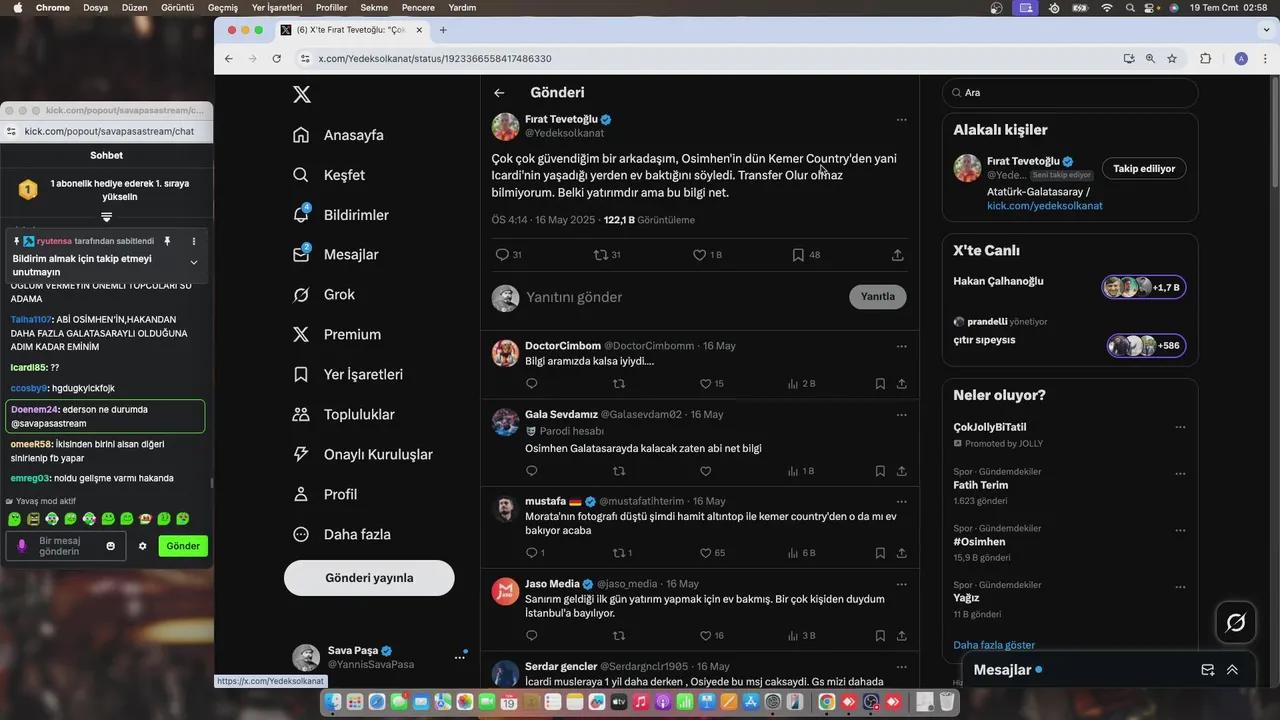
Task: Open more options on mustafa's reply
Action: click(x=901, y=501)
